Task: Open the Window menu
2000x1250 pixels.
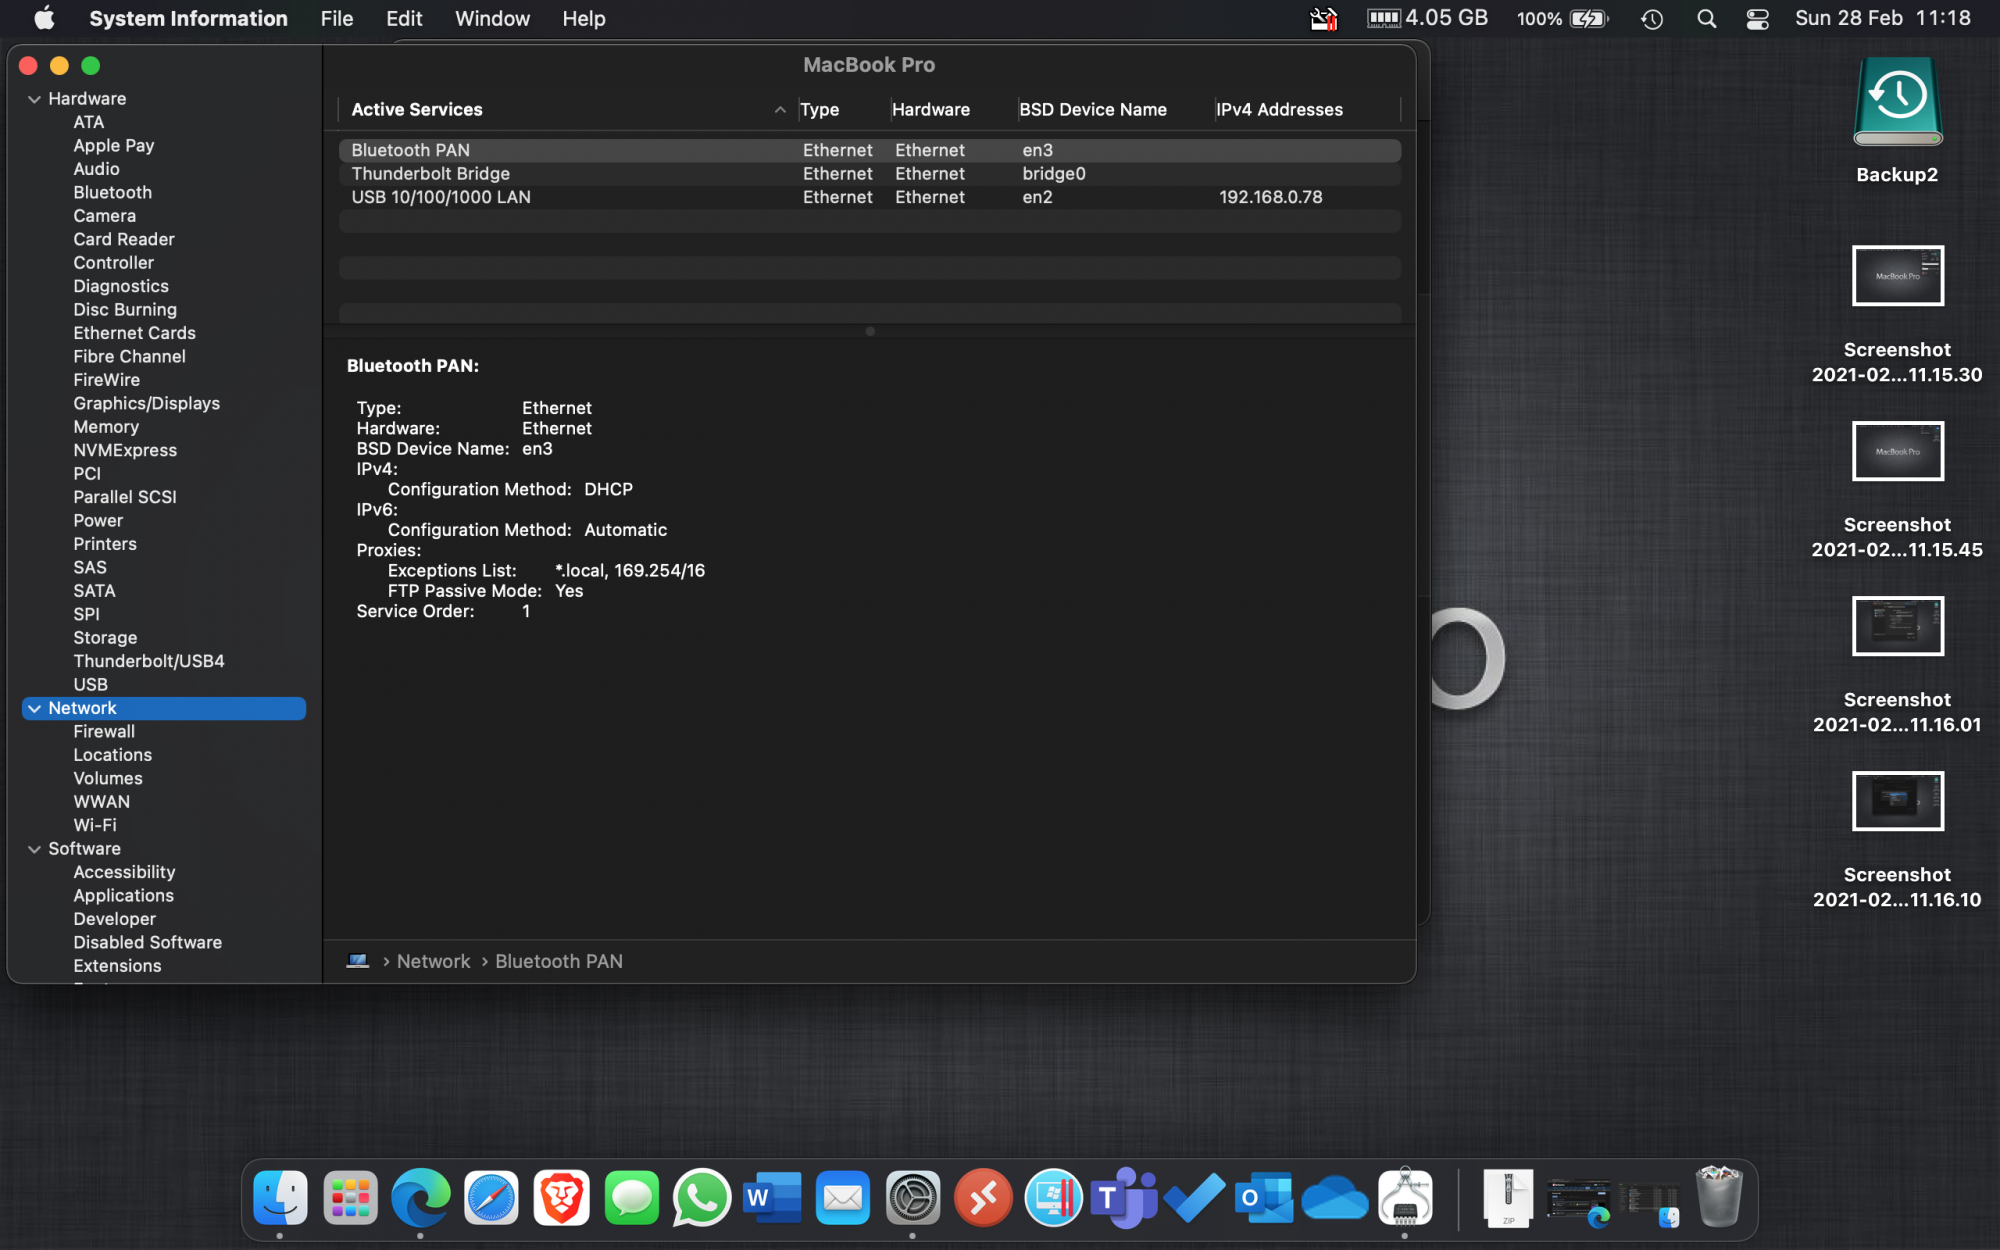Action: tap(492, 19)
